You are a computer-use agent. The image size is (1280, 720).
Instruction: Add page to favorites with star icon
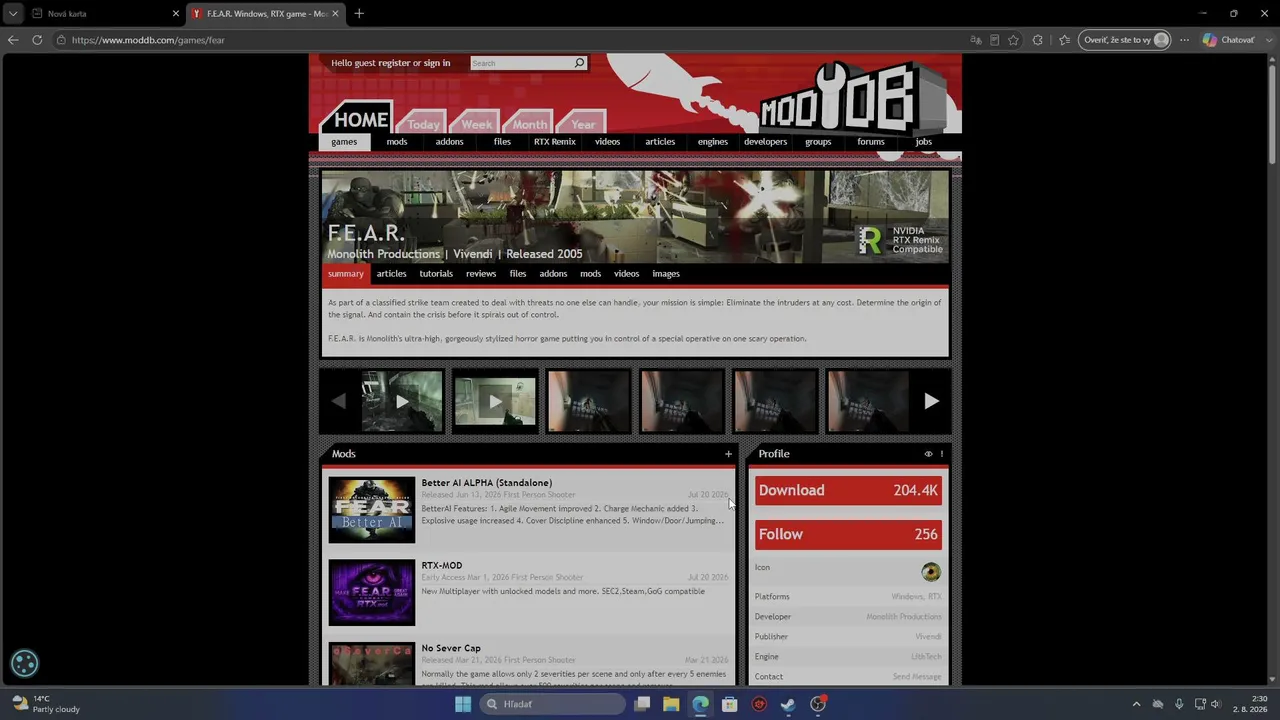click(1013, 40)
